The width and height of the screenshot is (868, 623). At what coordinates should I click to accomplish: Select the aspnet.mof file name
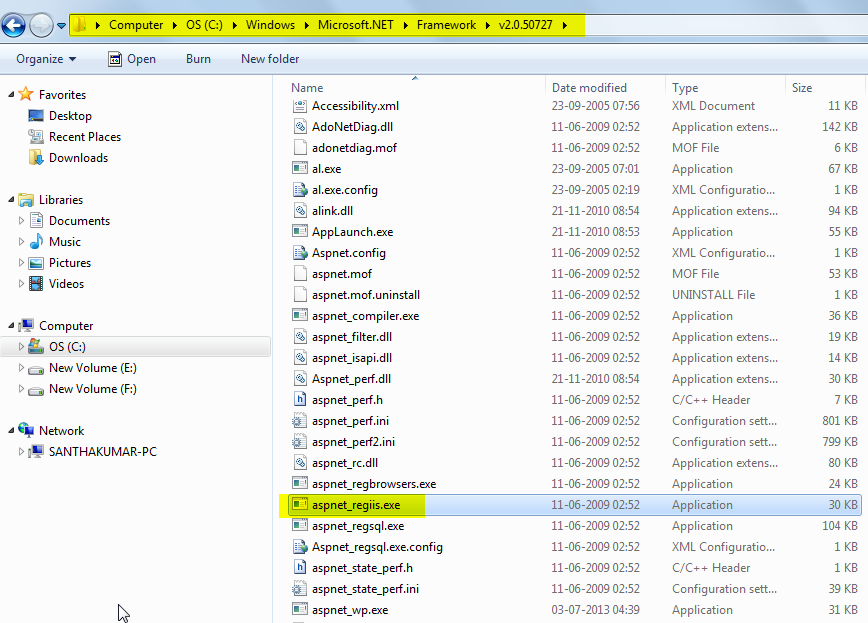click(x=342, y=274)
